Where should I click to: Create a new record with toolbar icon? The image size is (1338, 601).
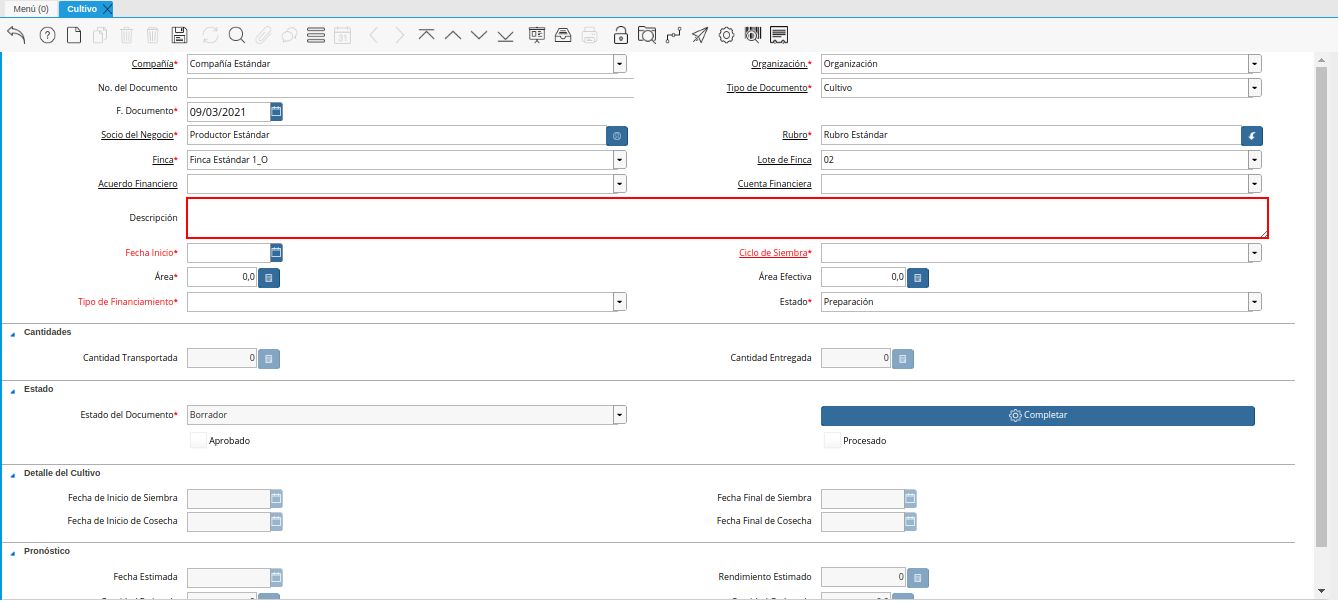click(x=74, y=35)
